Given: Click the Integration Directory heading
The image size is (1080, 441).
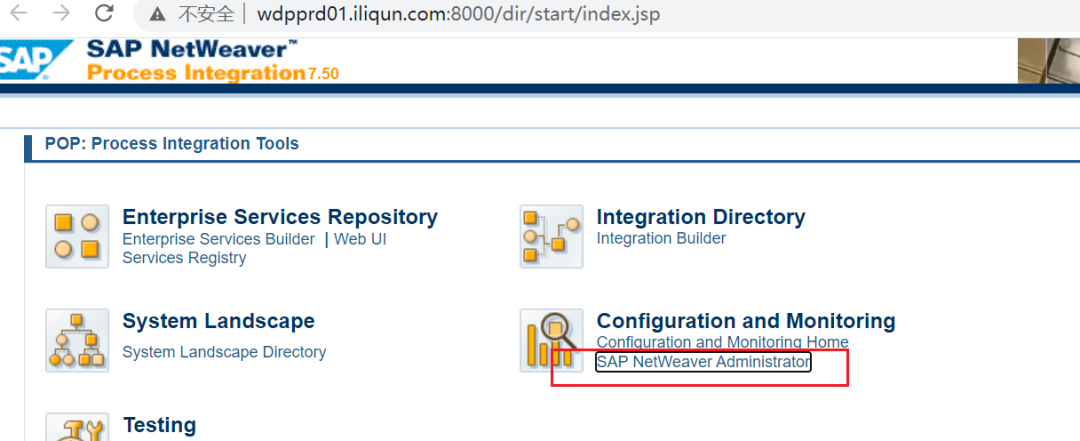Looking at the screenshot, I should point(700,216).
